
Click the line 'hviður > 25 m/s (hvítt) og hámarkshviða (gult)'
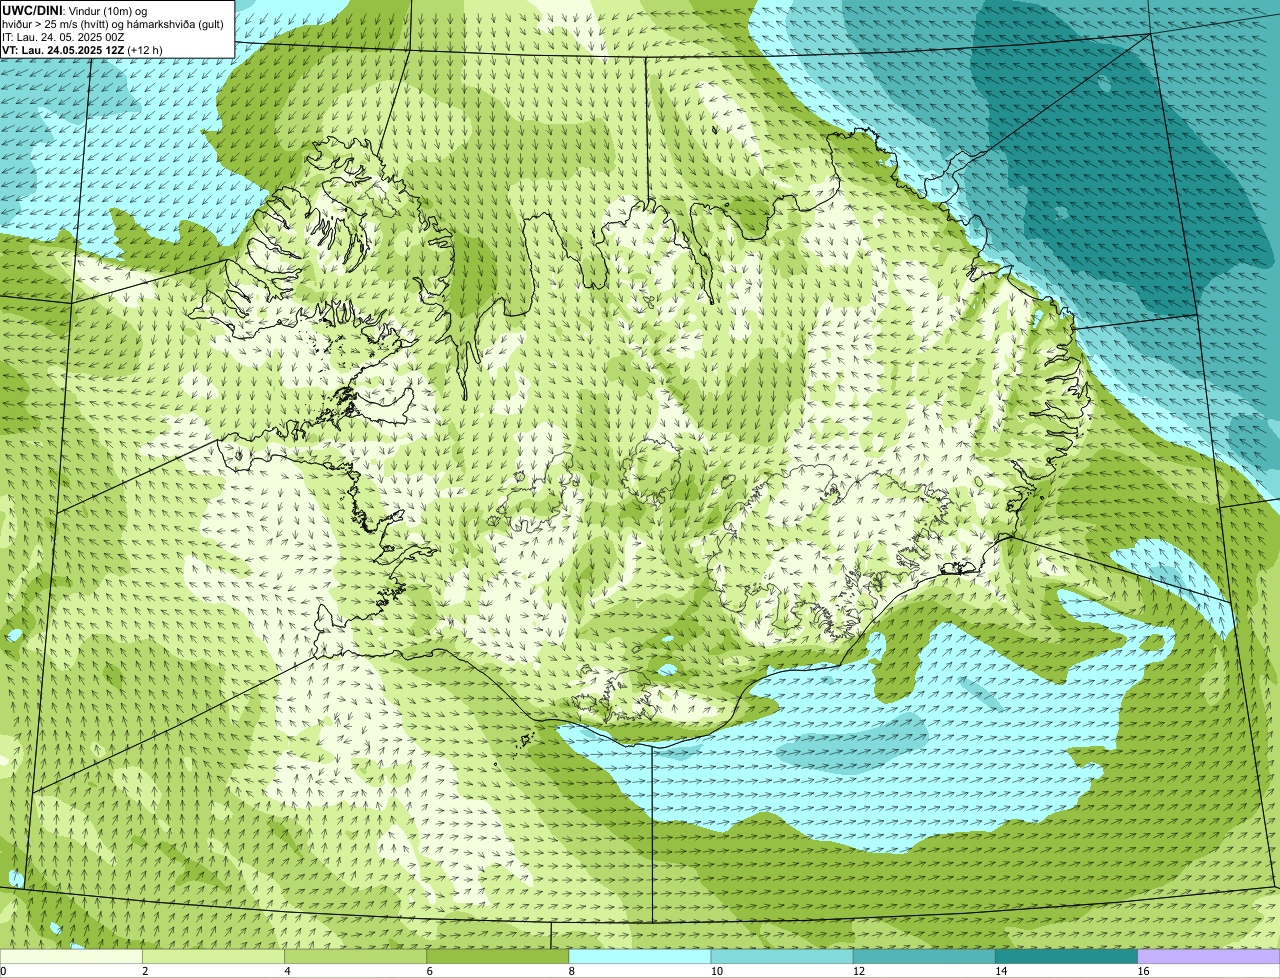click(113, 24)
